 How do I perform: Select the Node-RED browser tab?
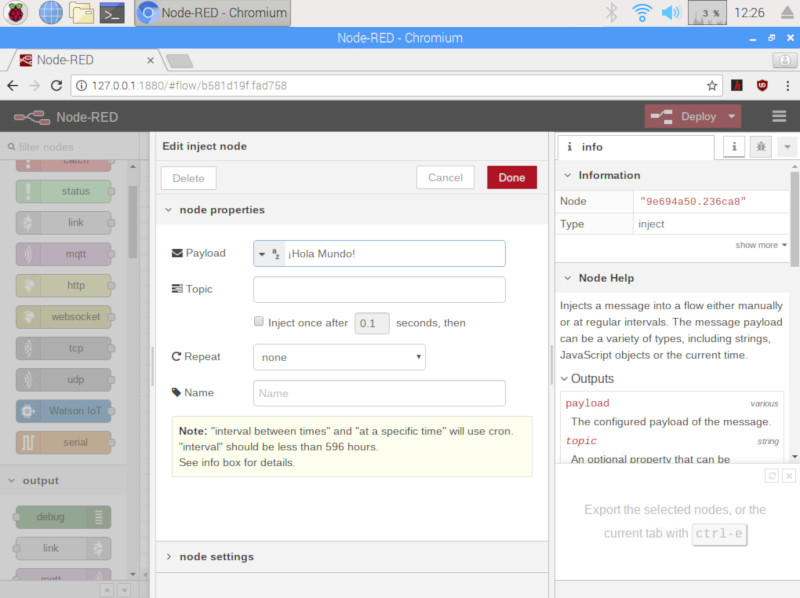coord(84,60)
